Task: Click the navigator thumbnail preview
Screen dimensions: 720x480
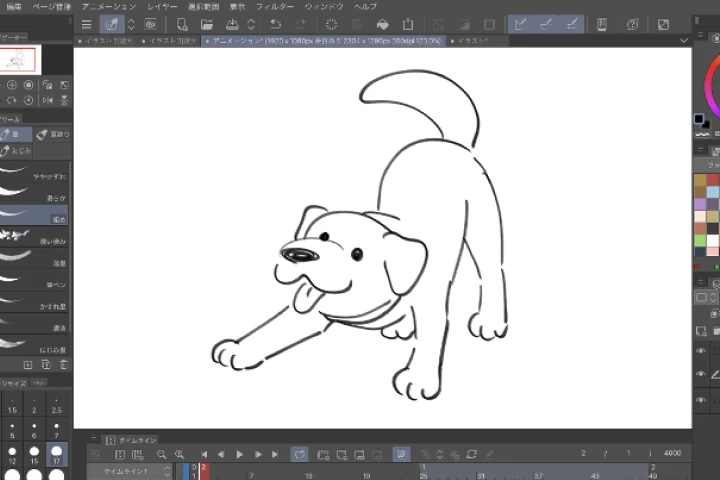Action: (x=18, y=60)
